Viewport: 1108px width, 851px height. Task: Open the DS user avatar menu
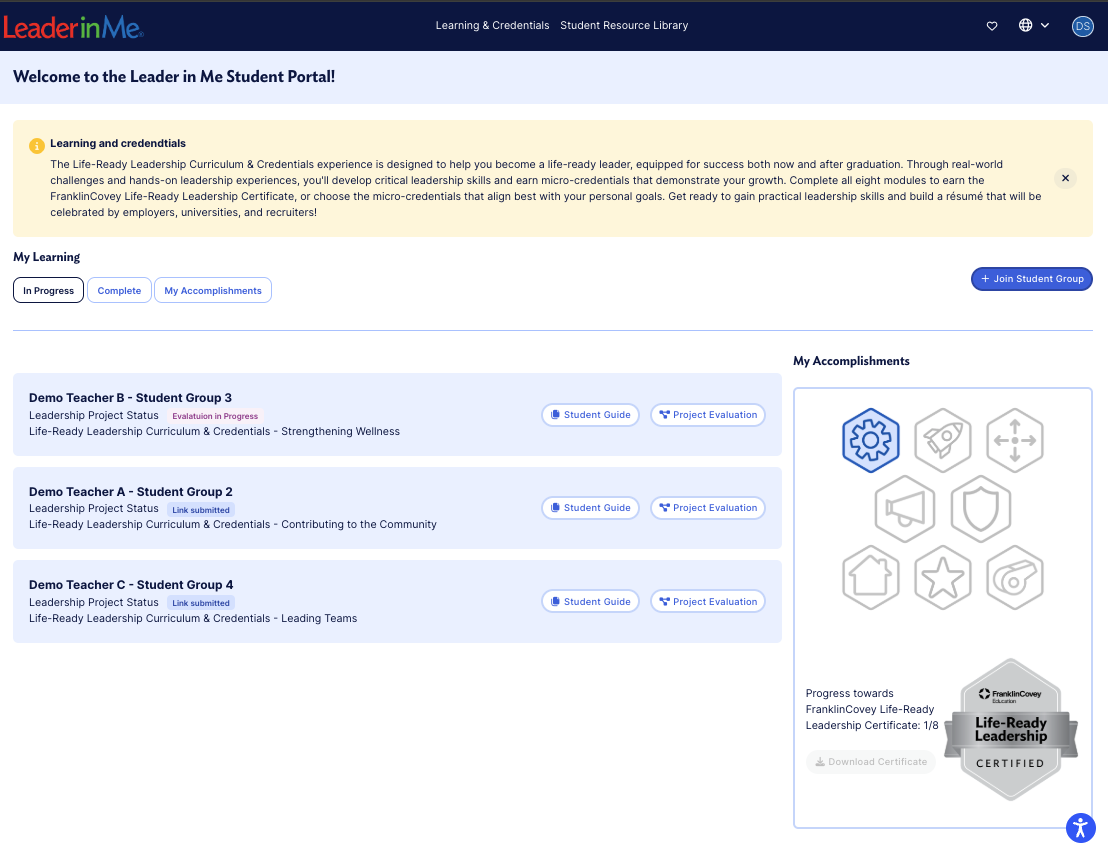point(1082,26)
